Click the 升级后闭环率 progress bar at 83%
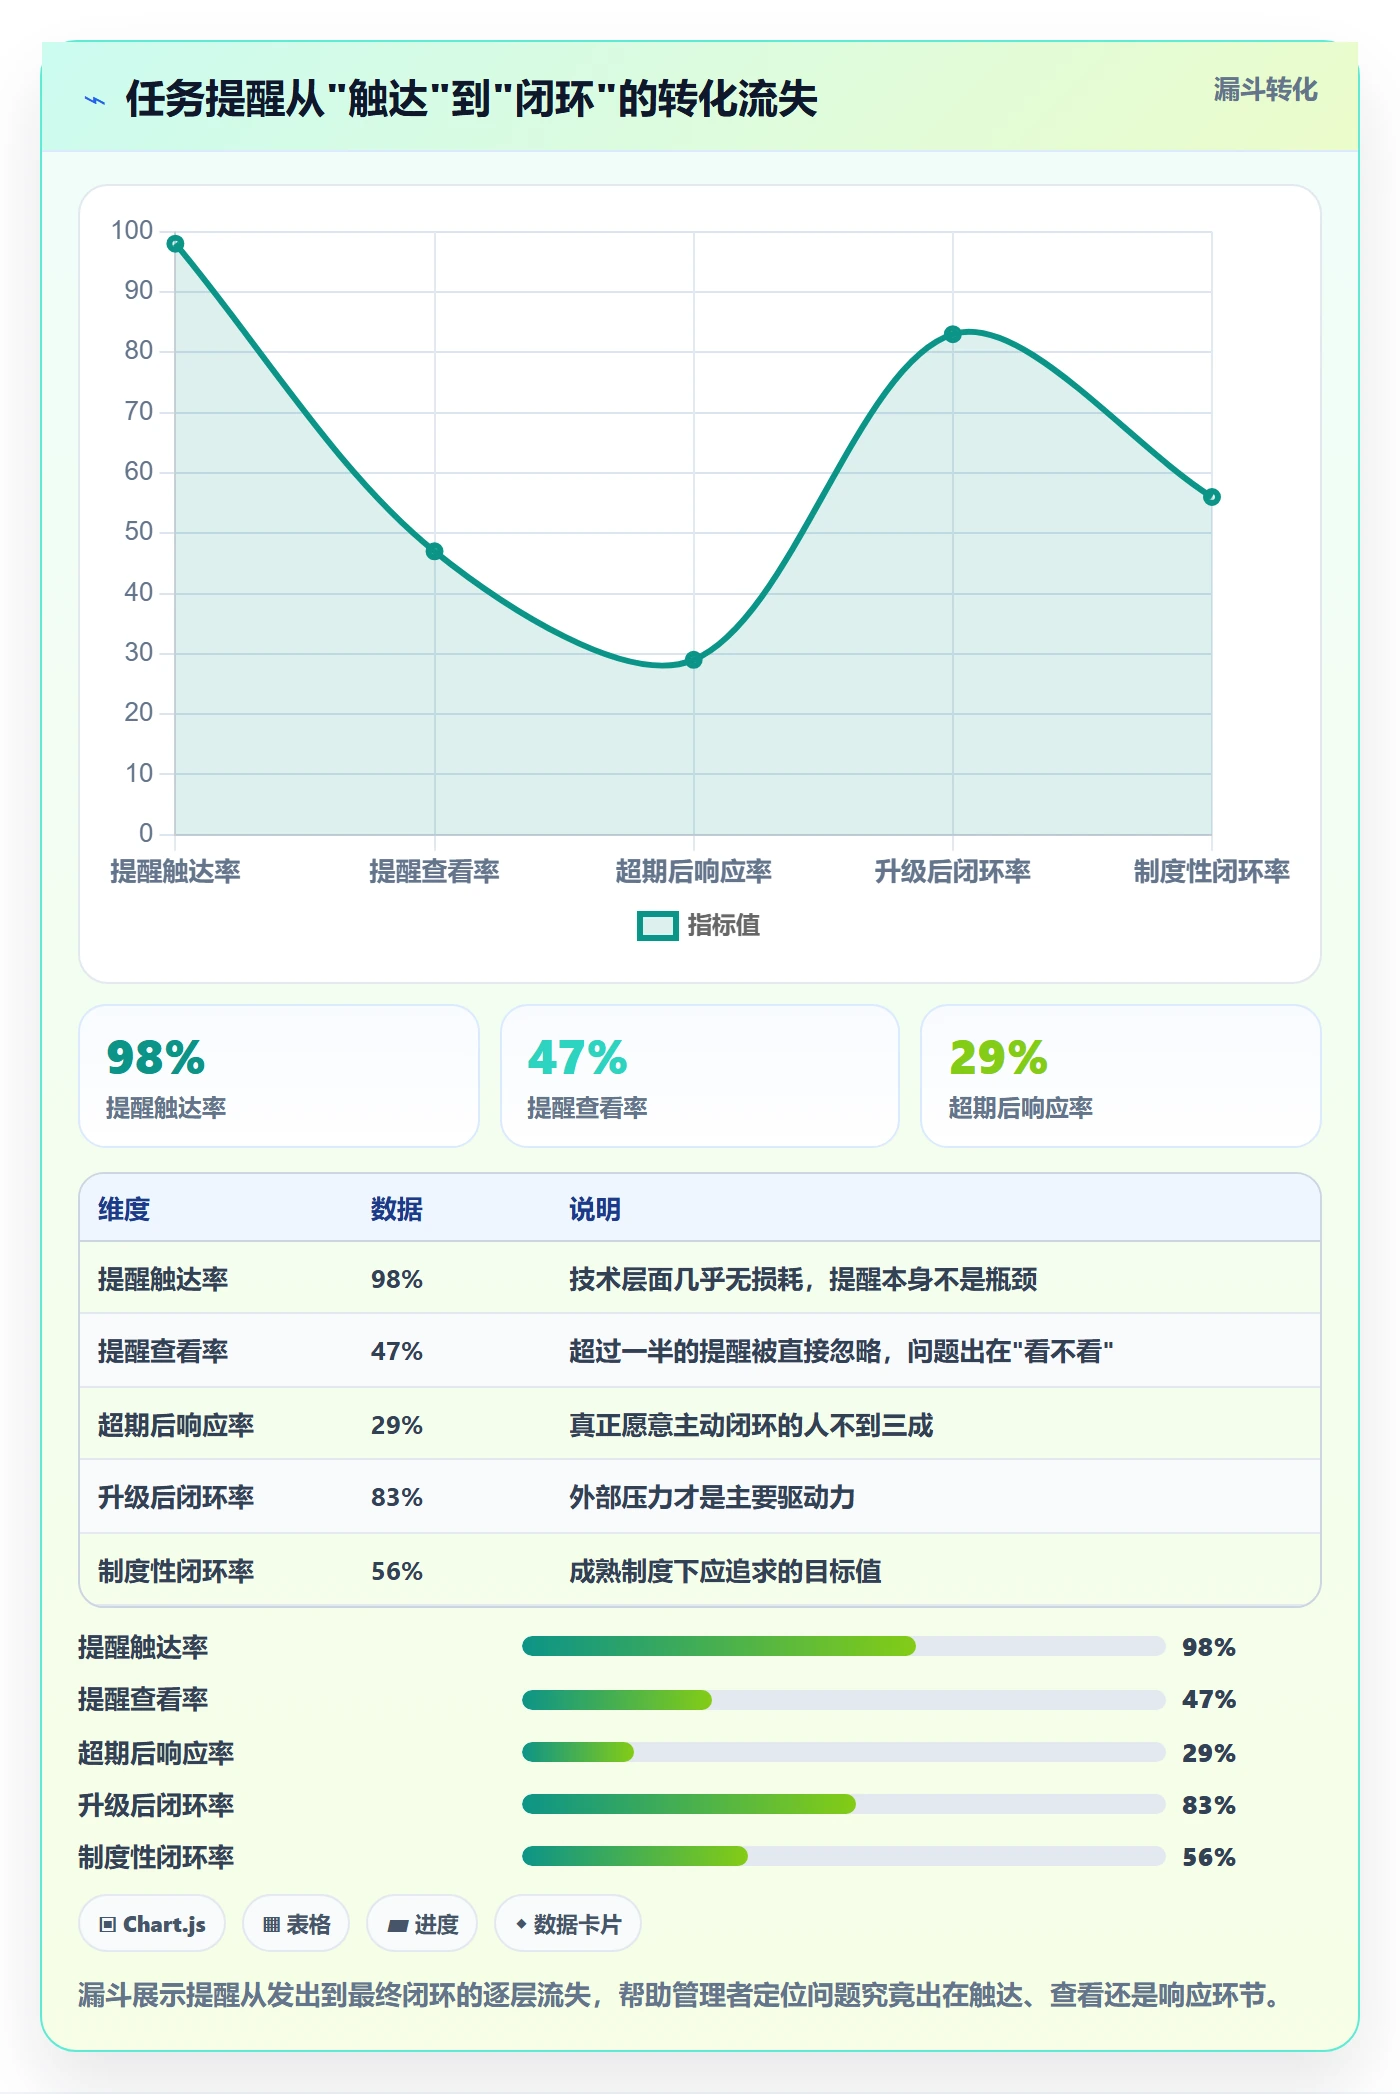The image size is (1400, 2094). (x=843, y=1804)
